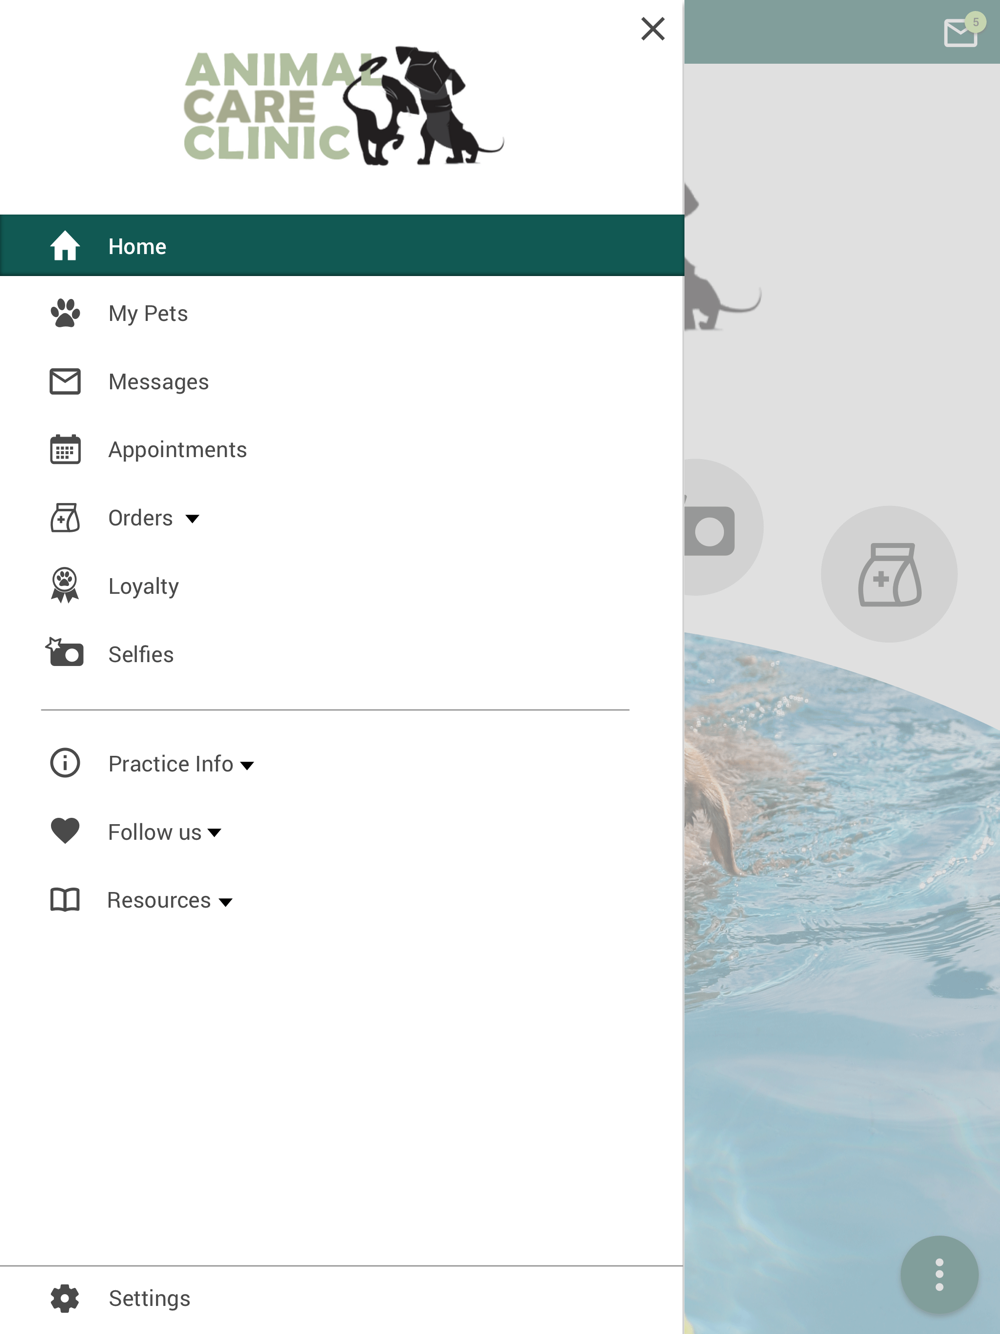This screenshot has width=1000, height=1334.
Task: Select the Resources label
Action: pos(159,900)
